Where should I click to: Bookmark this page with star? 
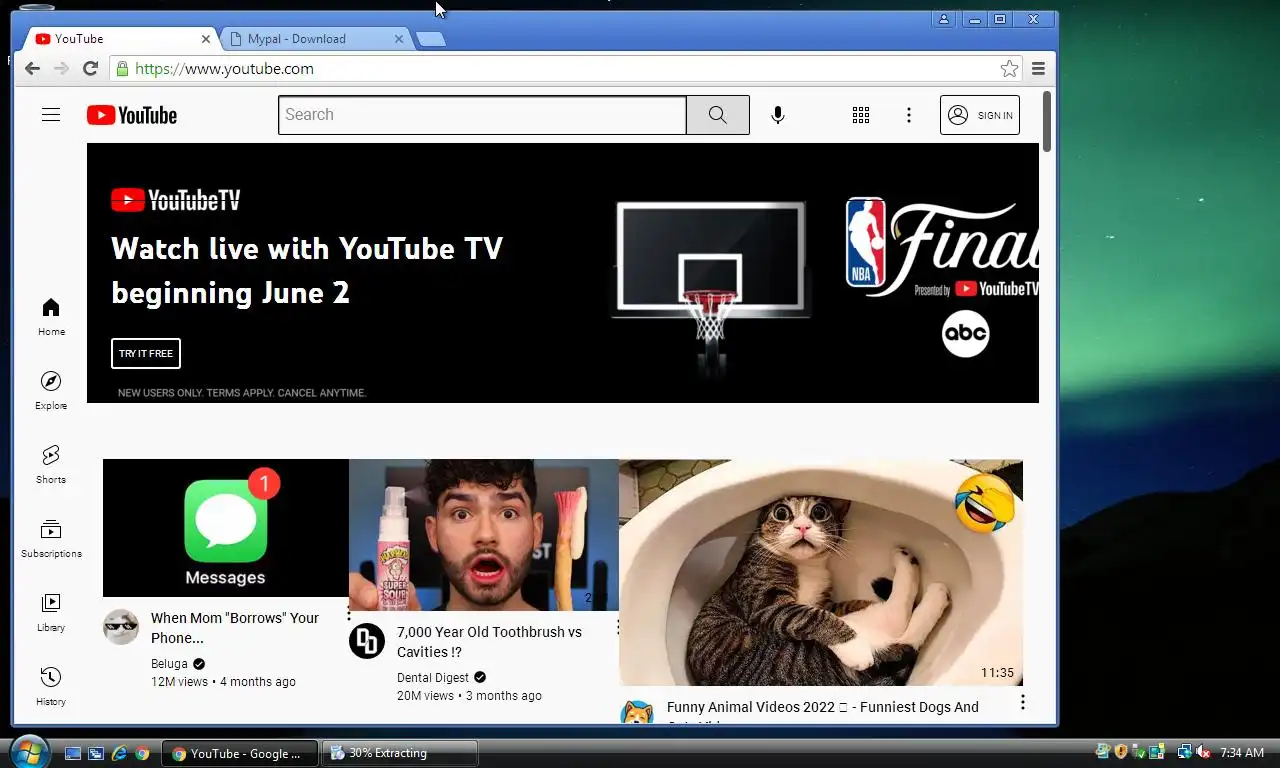pos(1009,69)
